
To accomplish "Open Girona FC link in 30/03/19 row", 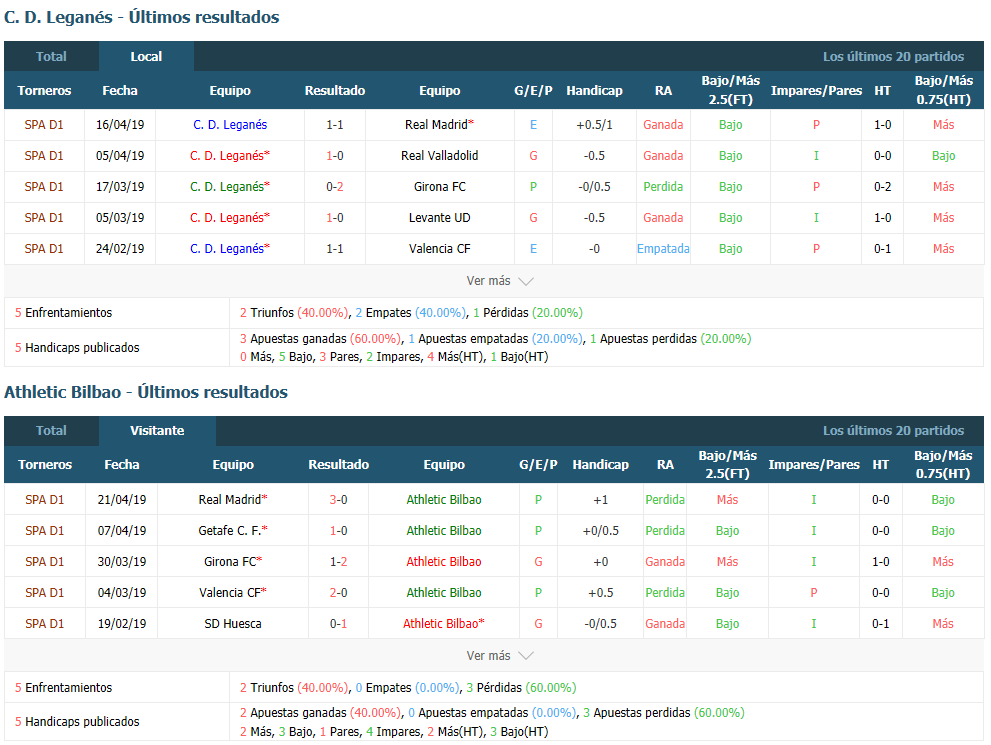I will point(233,561).
